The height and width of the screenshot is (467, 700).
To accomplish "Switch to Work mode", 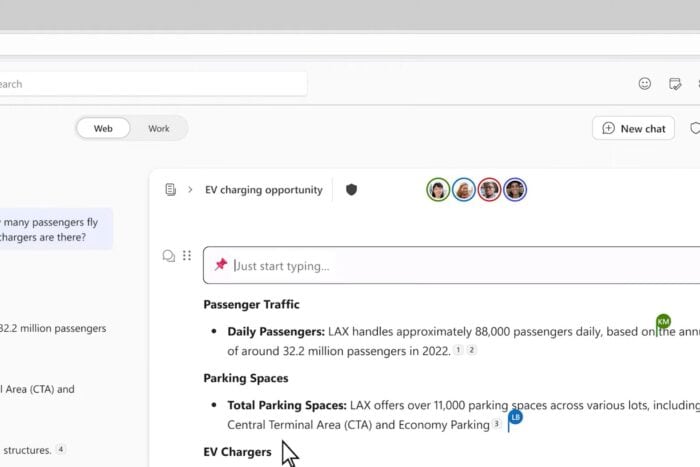I will point(159,128).
